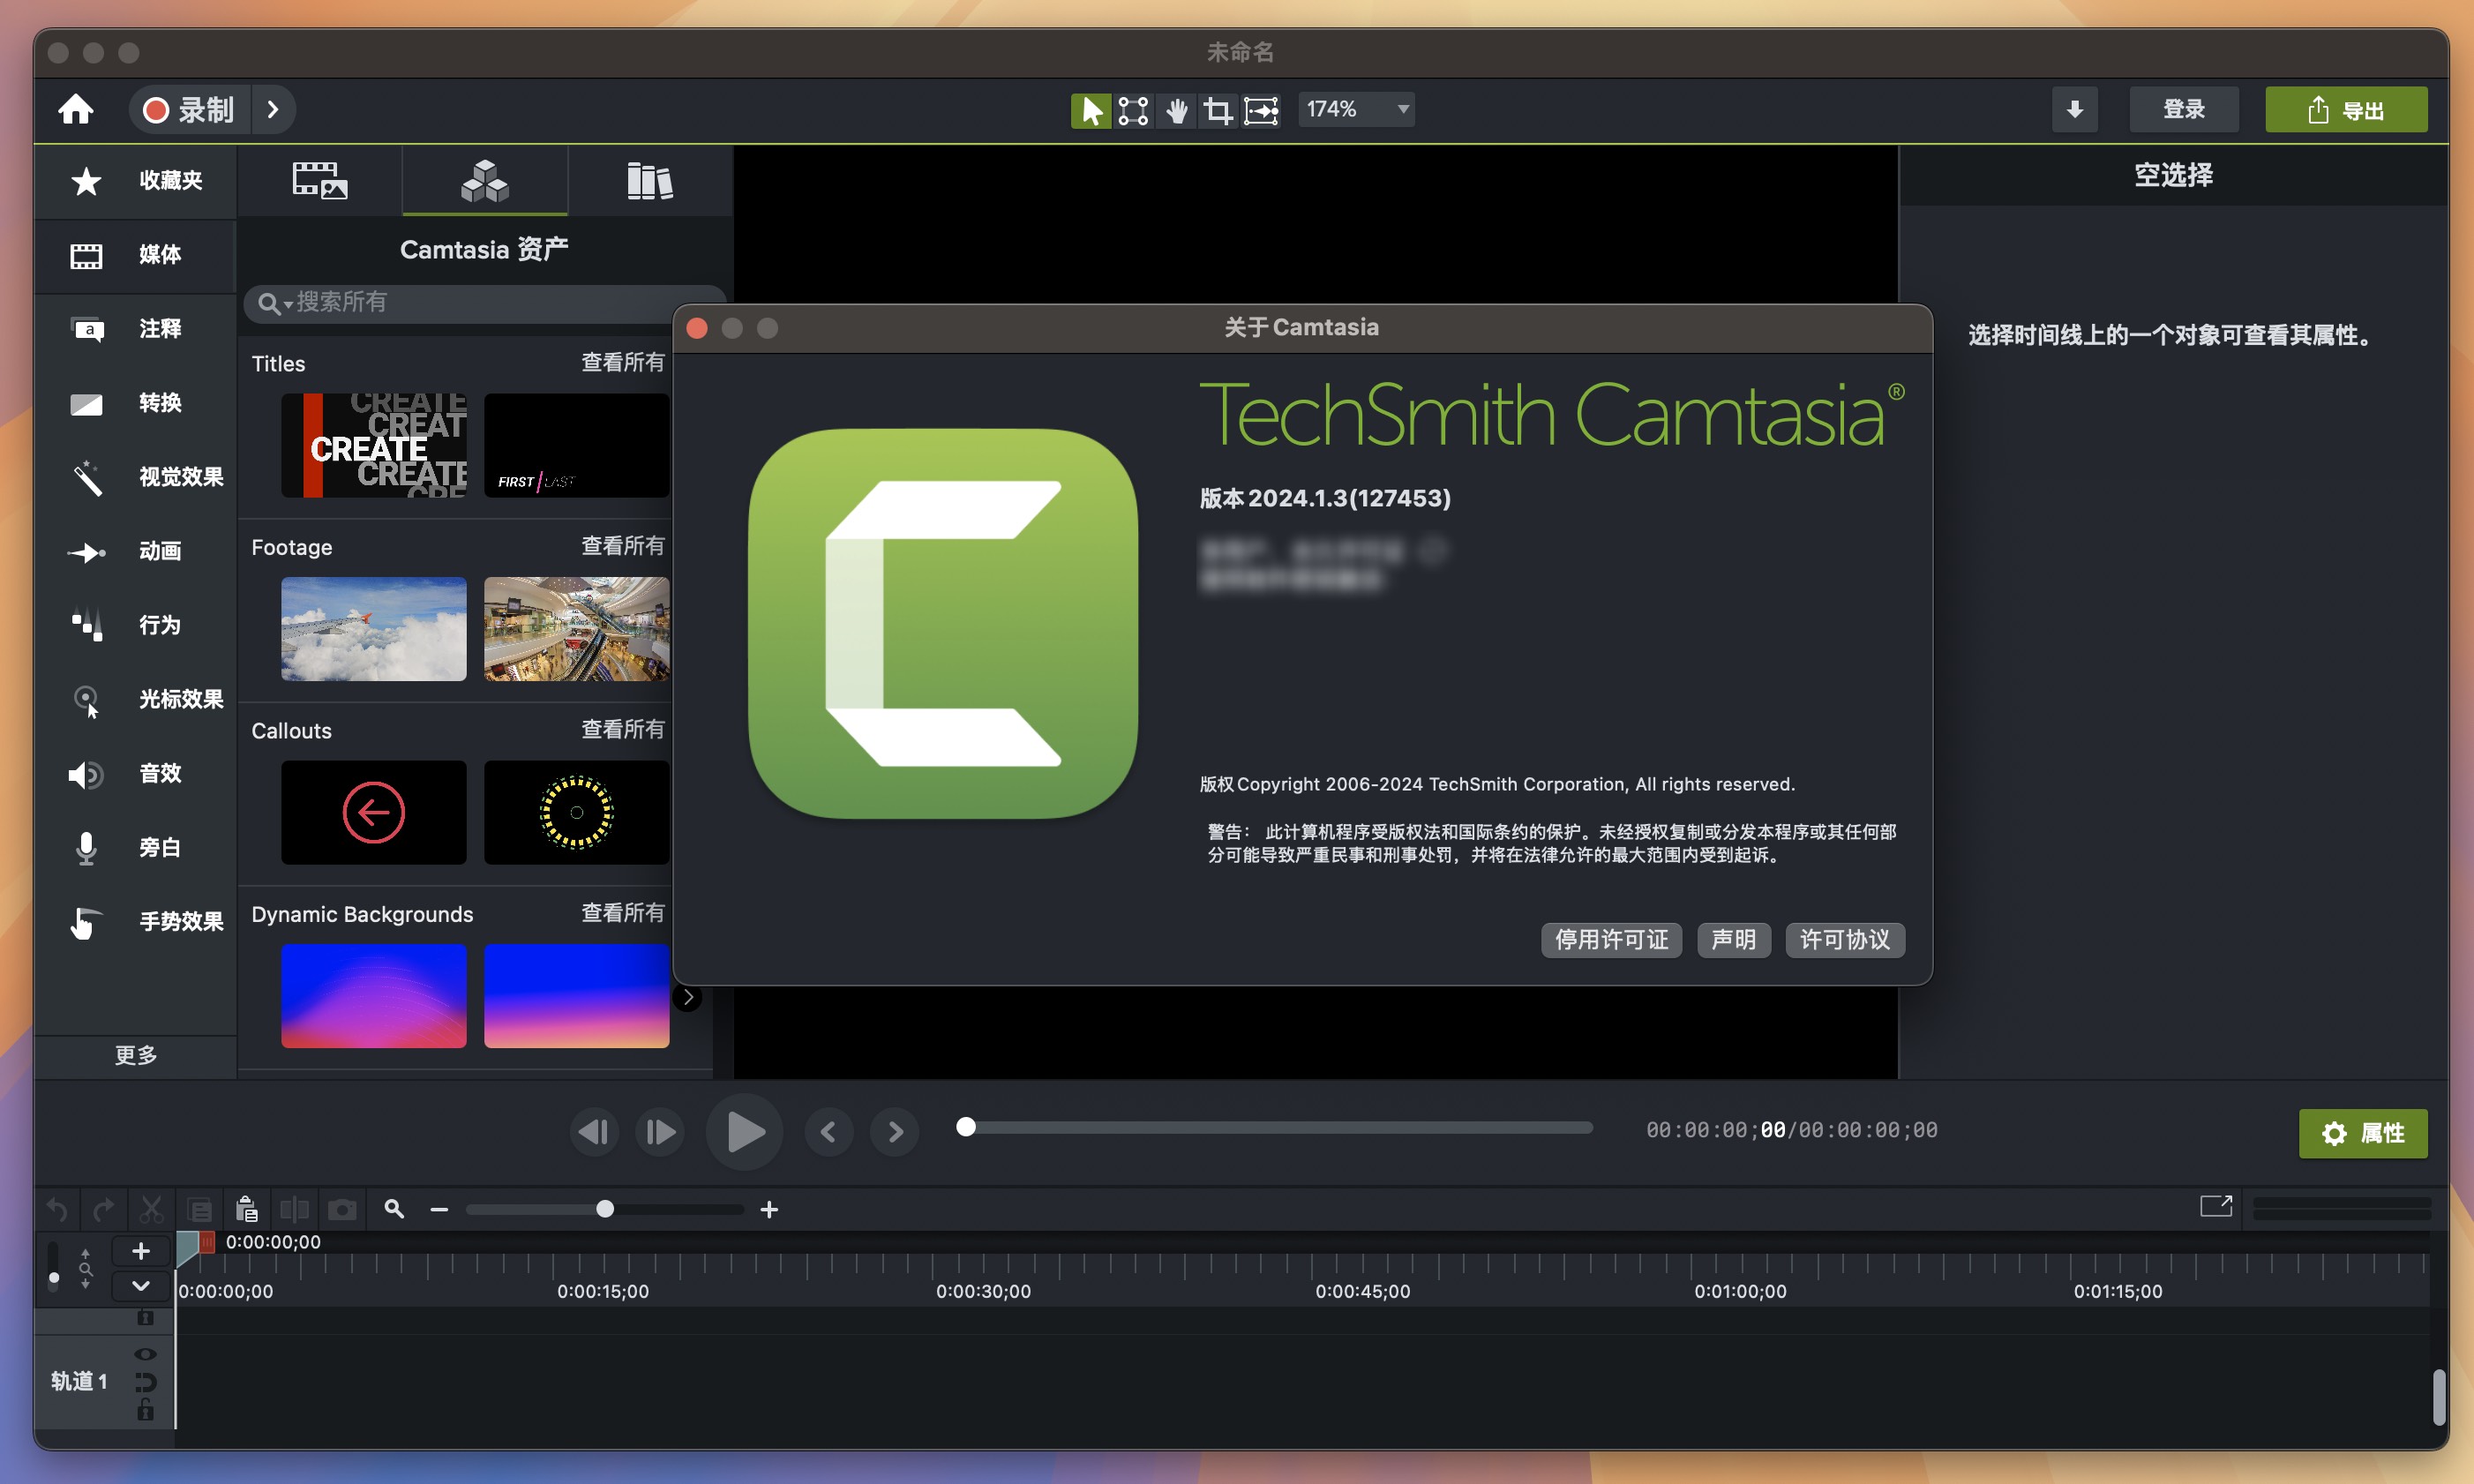Screen dimensions: 2474x1484
Task: Click the detach timeline window icon
Action: tap(2216, 1206)
